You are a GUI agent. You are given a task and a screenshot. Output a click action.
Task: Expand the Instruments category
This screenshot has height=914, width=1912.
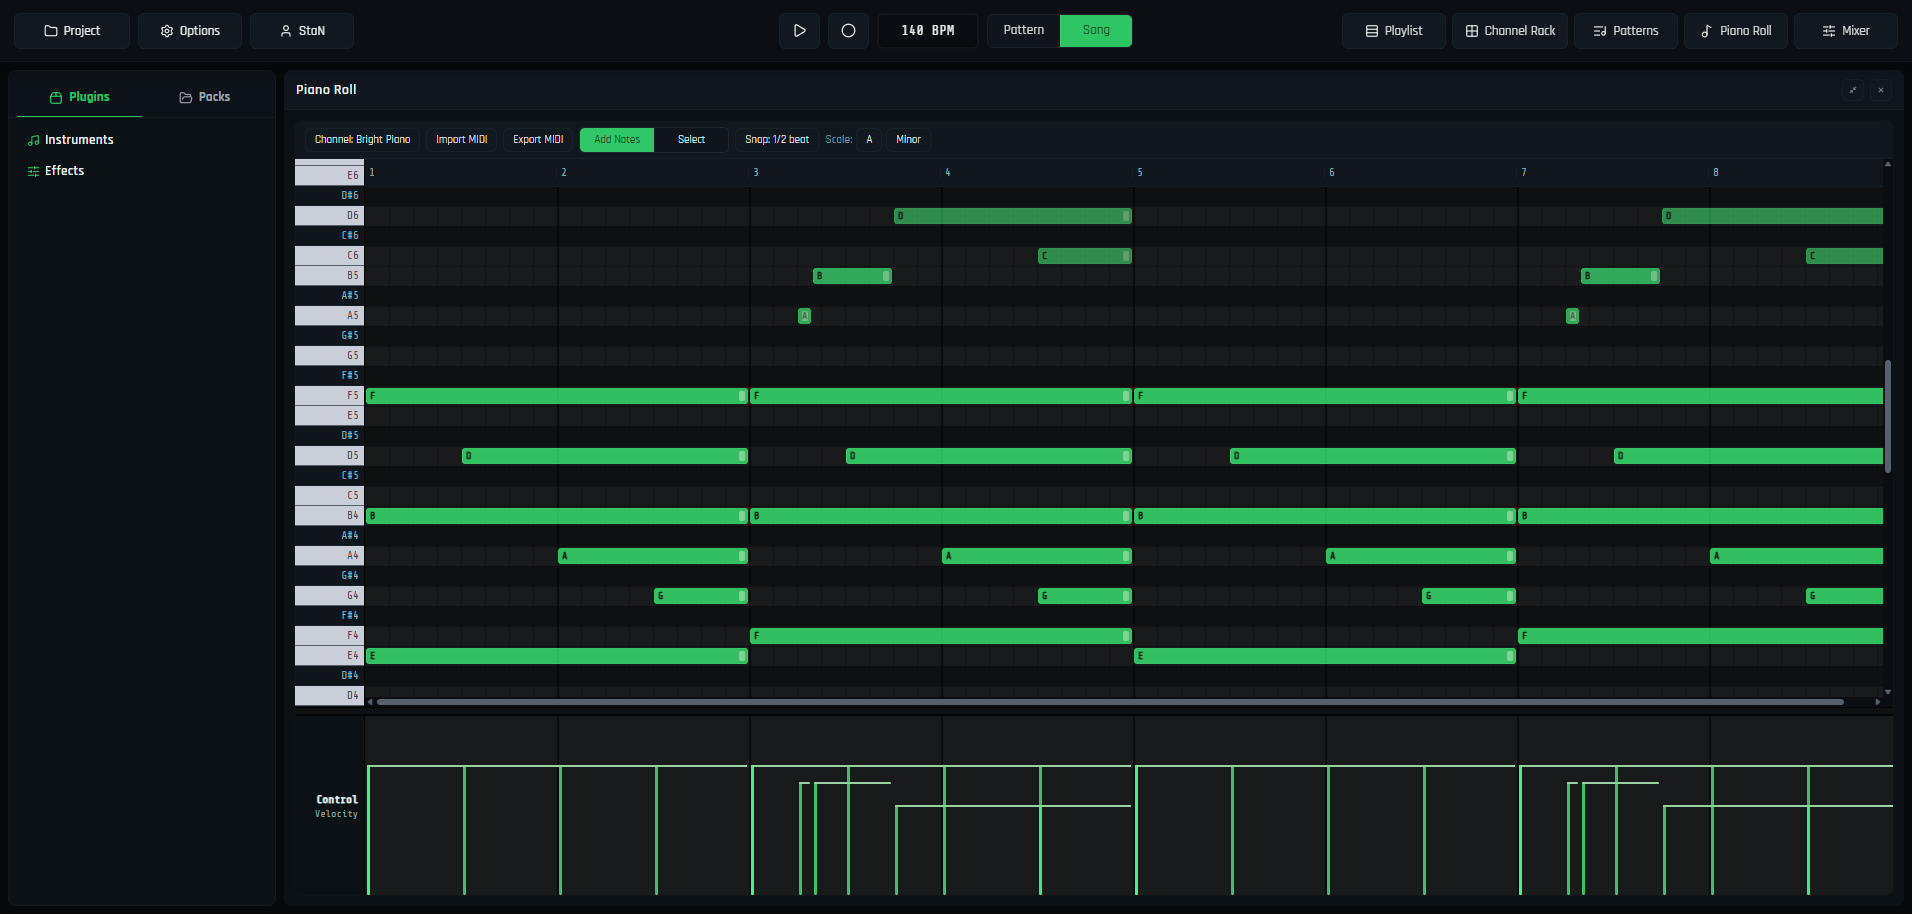tap(70, 140)
